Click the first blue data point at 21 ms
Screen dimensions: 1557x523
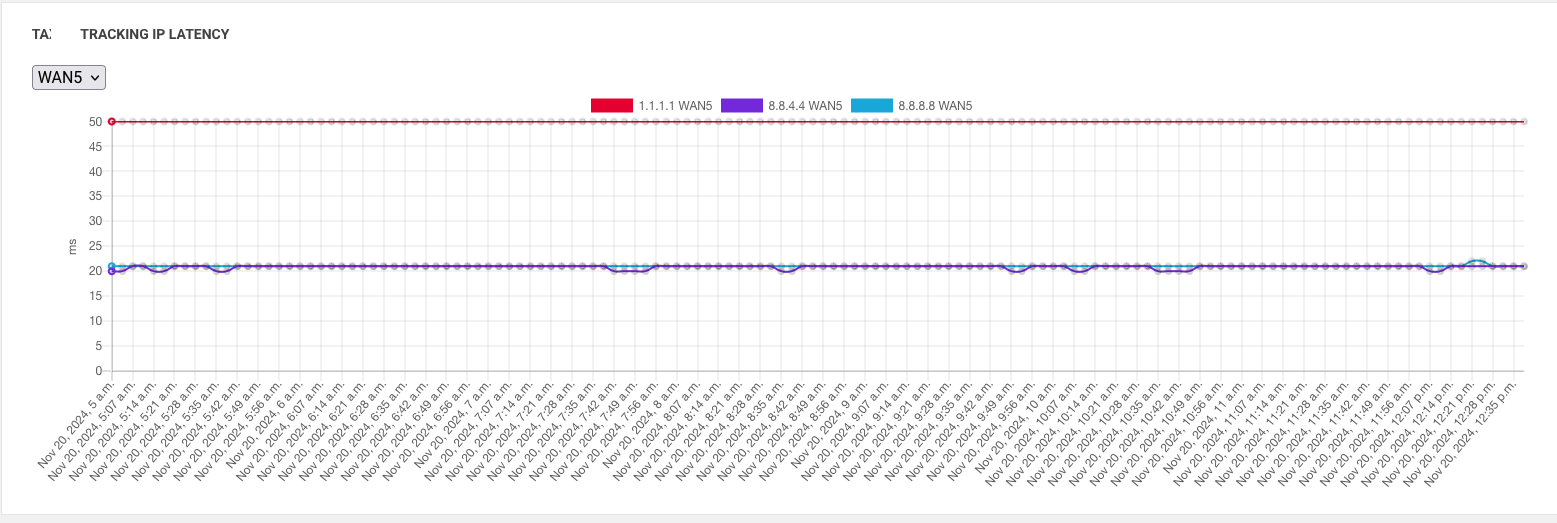111,265
